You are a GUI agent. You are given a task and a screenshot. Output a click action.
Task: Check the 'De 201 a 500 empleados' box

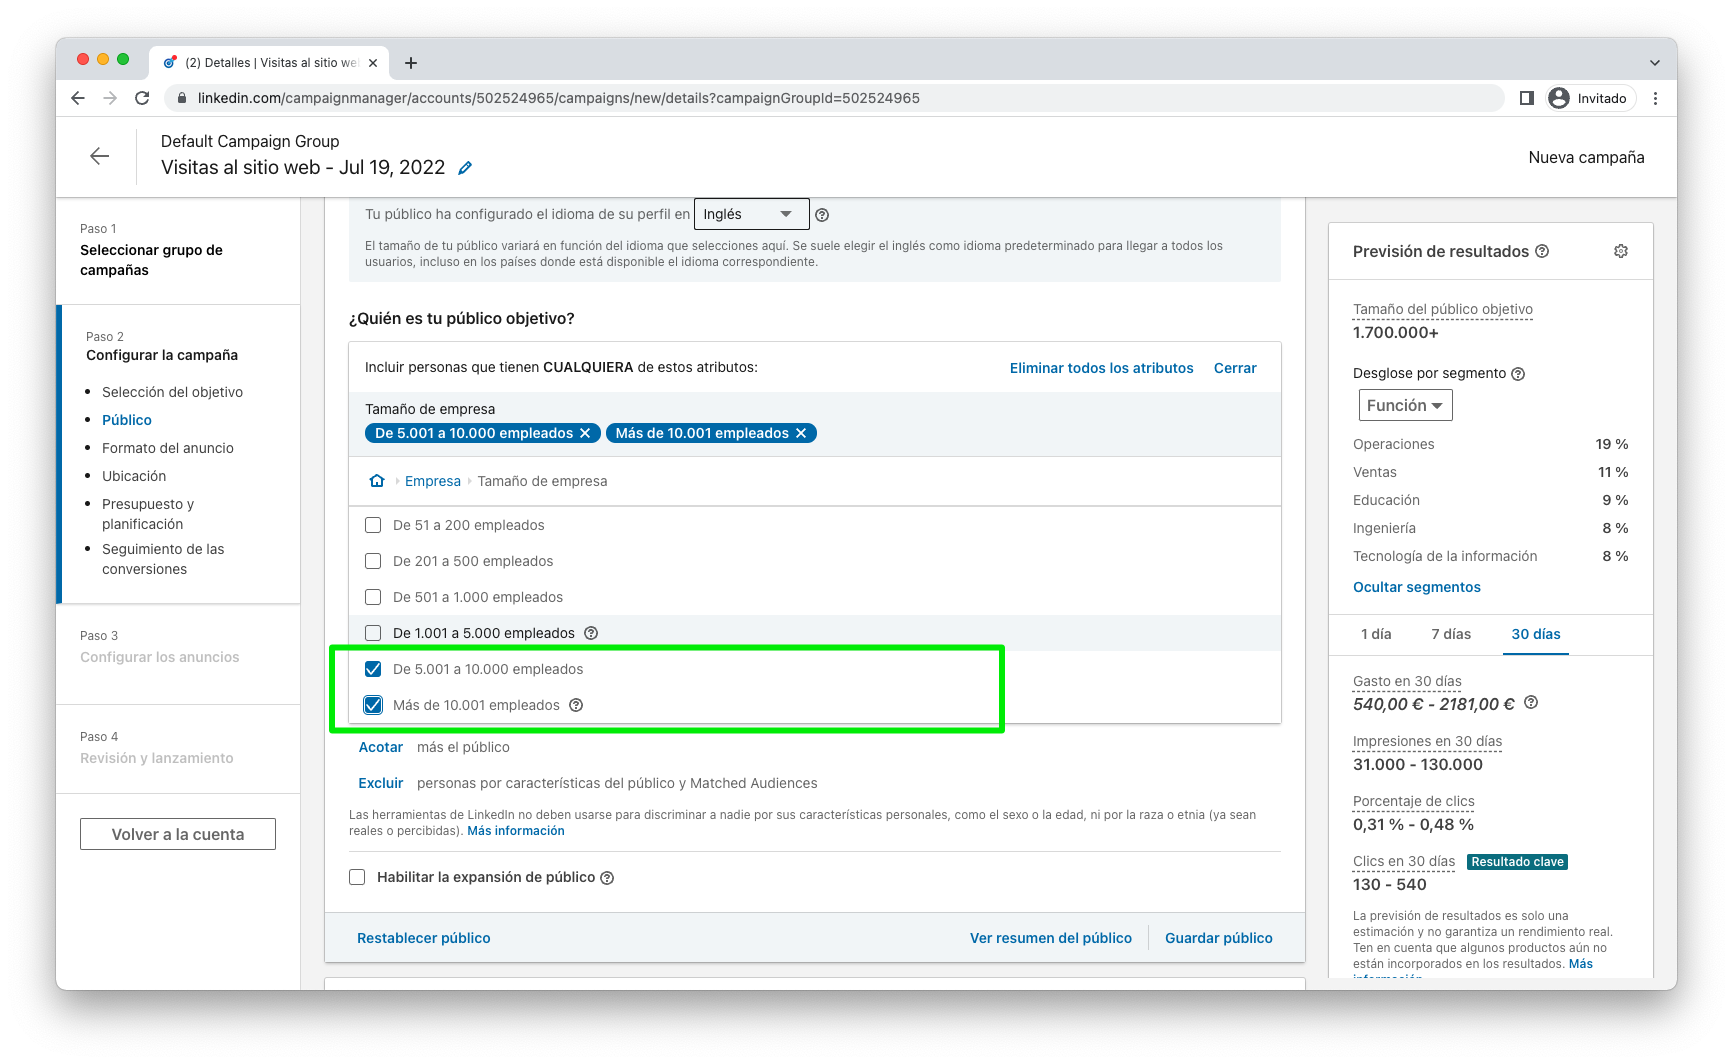pyautogui.click(x=373, y=561)
